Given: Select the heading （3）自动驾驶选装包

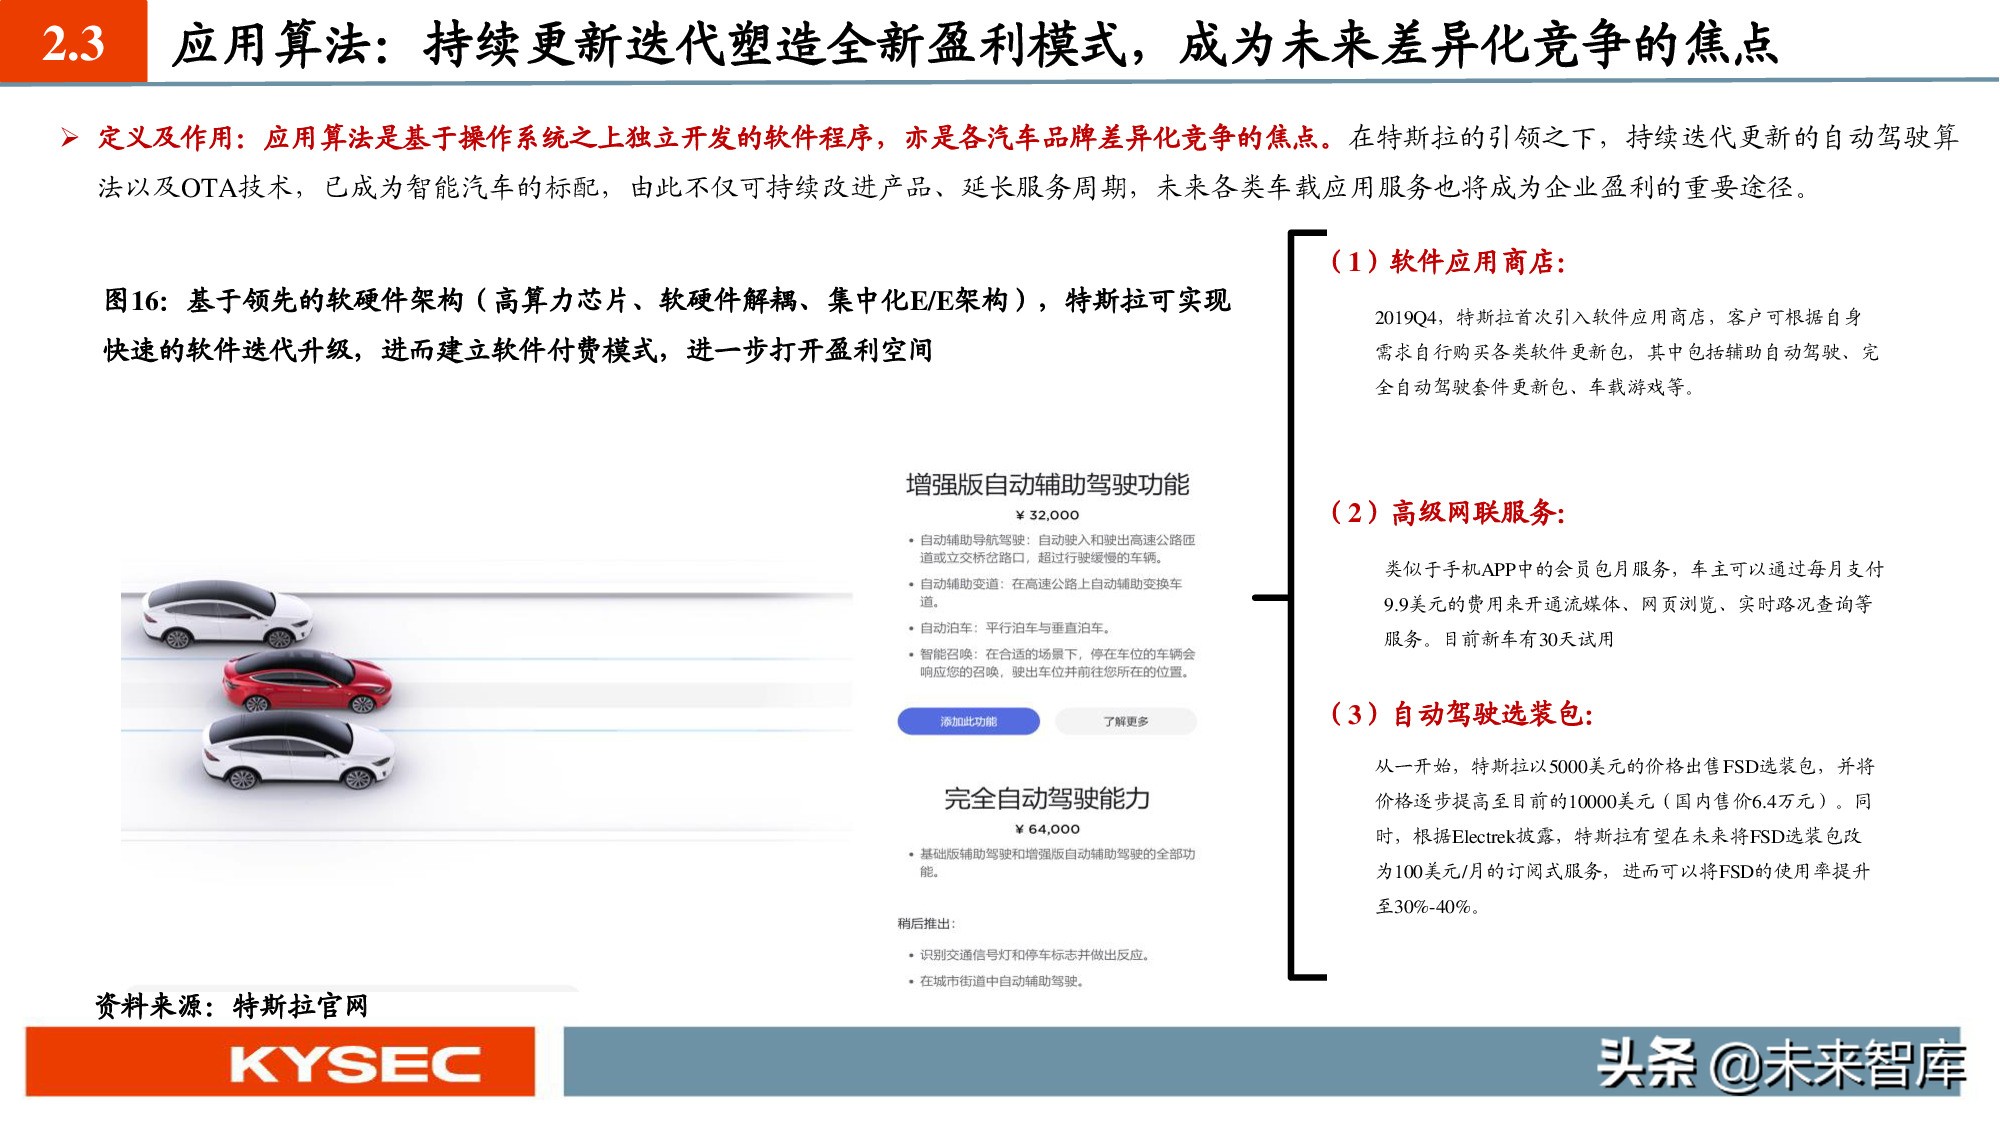Looking at the screenshot, I should pos(1459,714).
